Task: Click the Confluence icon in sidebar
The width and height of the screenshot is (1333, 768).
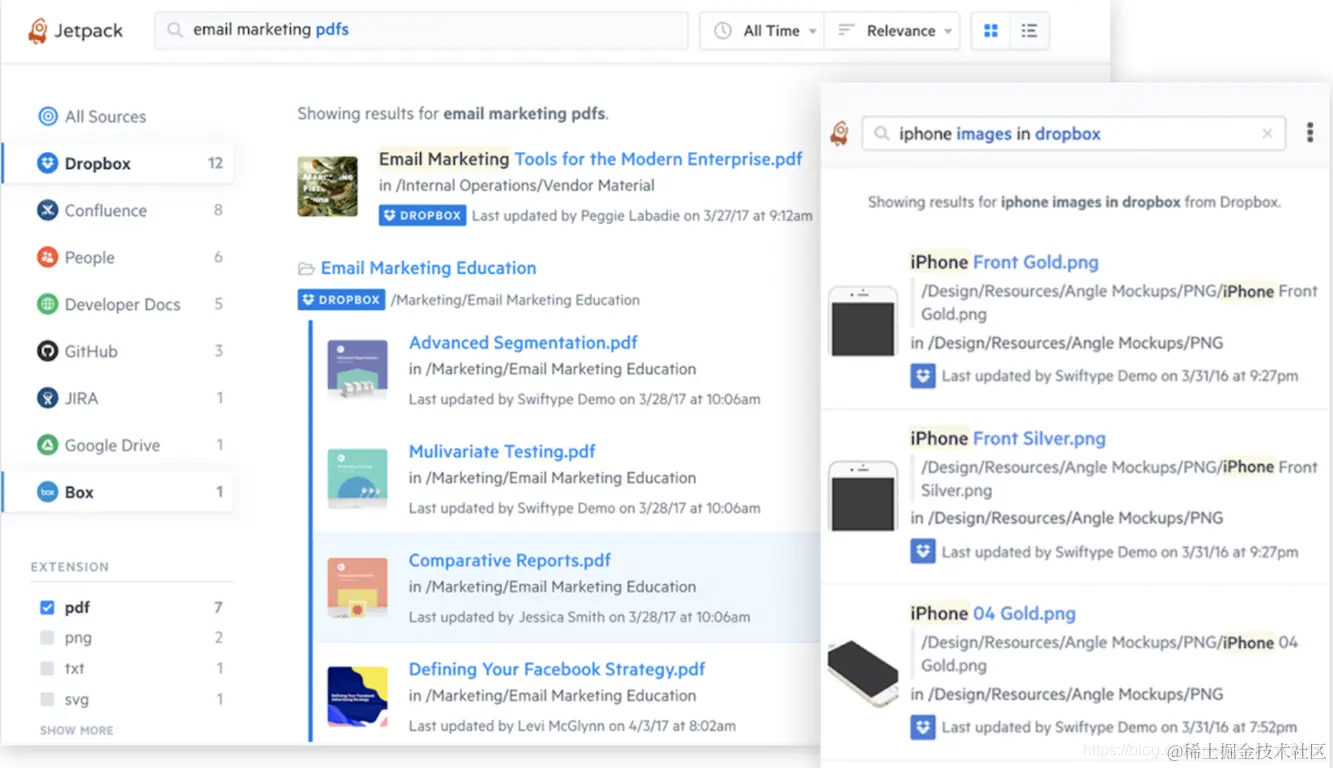Action: (x=47, y=210)
